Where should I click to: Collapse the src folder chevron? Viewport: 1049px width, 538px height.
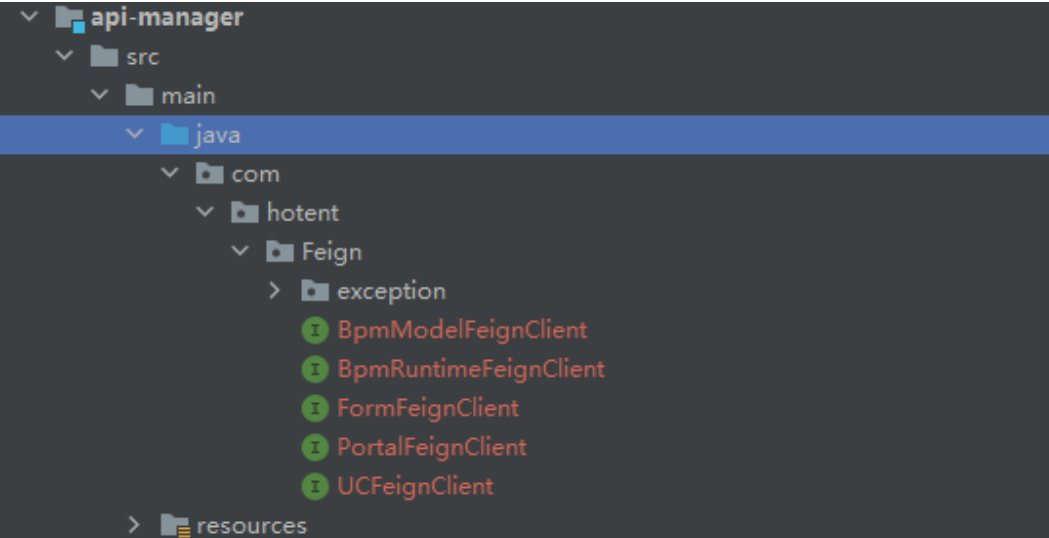point(65,56)
